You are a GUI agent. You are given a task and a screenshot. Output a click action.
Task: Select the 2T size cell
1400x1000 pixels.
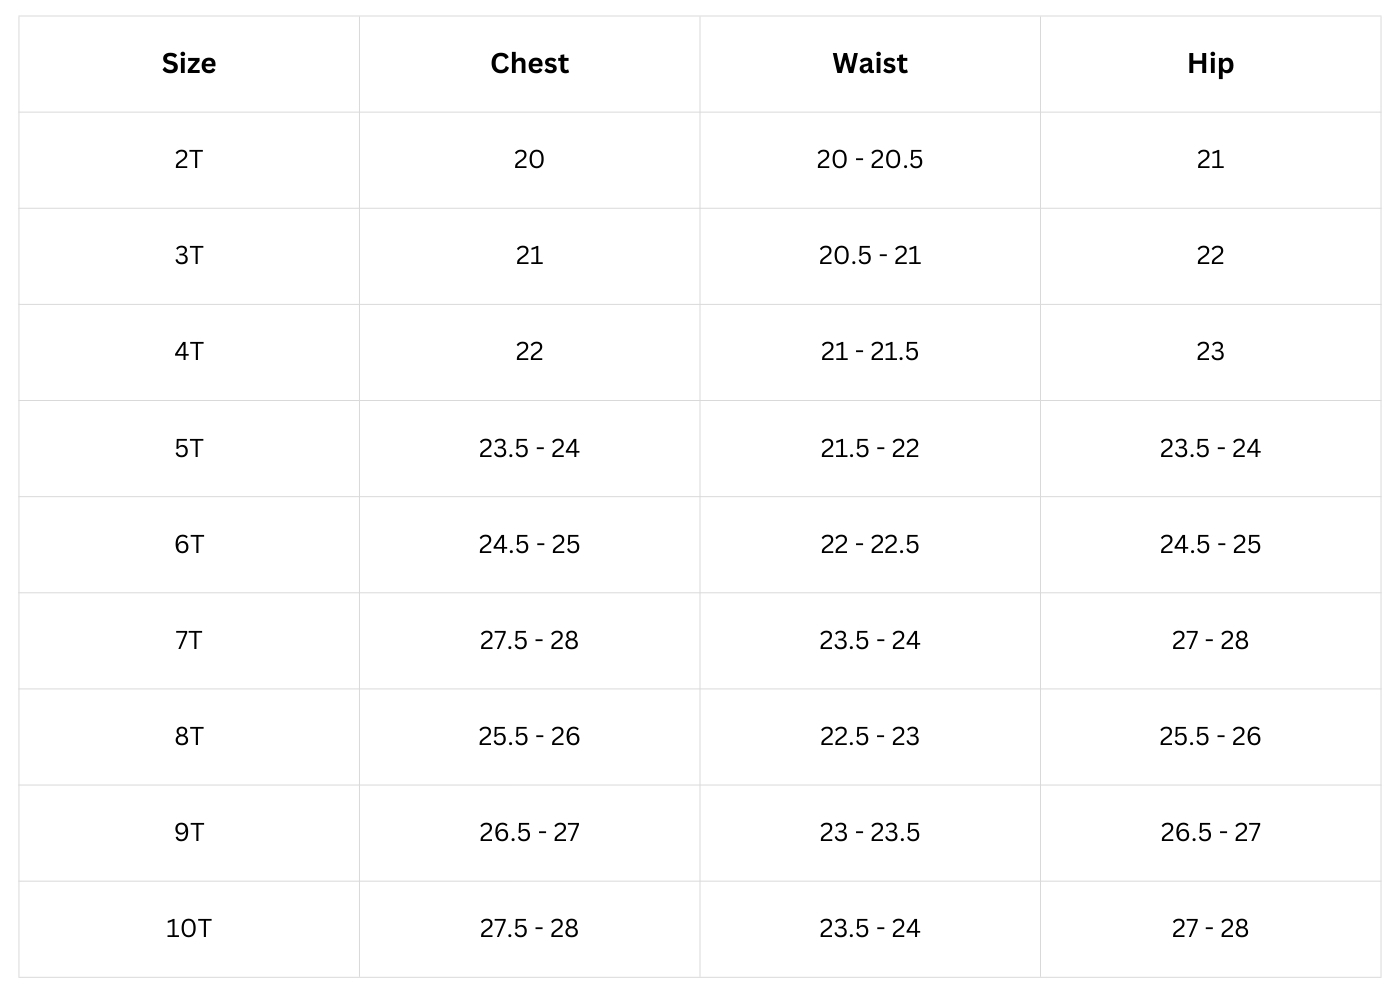(x=189, y=160)
